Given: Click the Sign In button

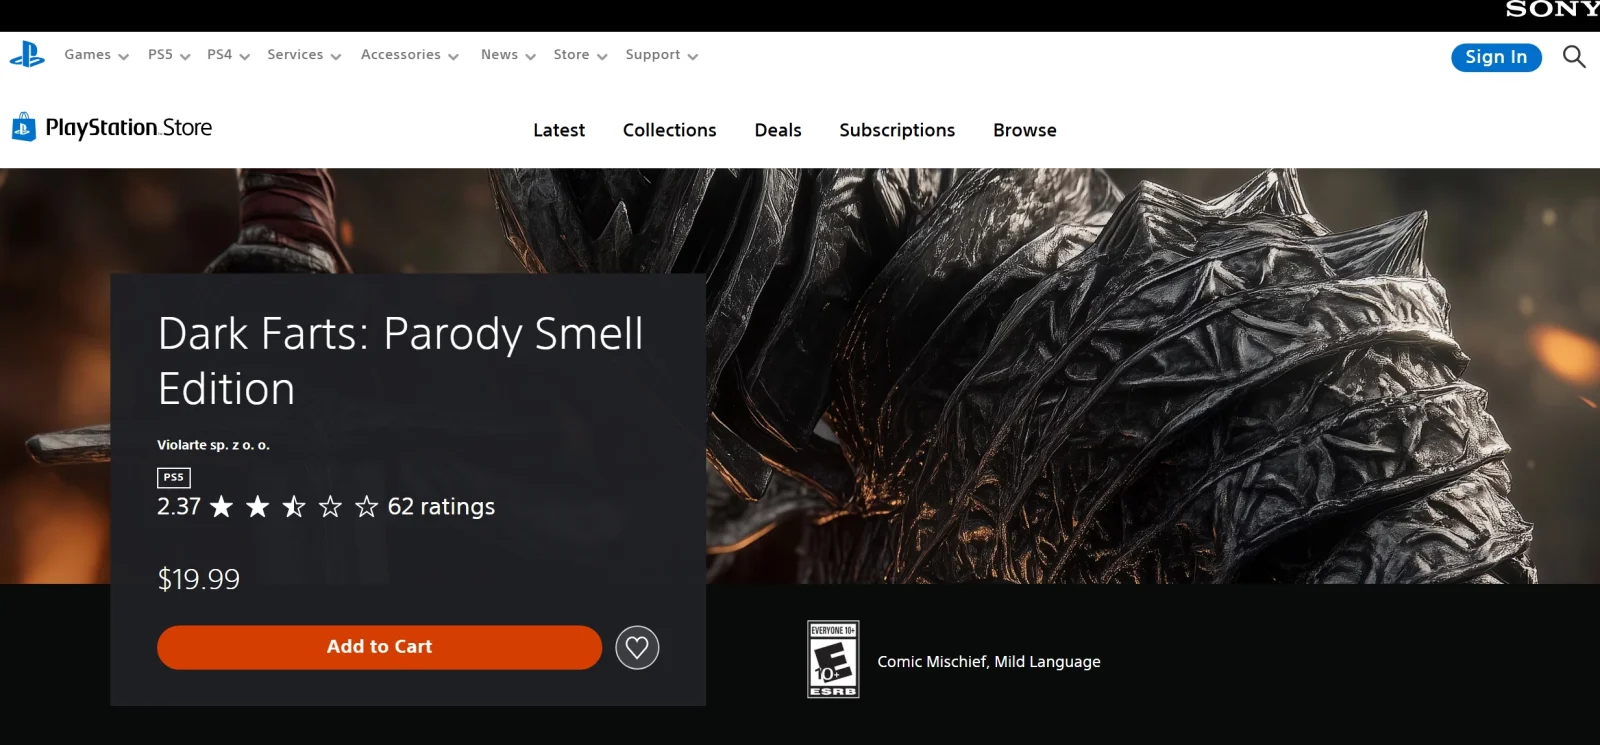Looking at the screenshot, I should click(x=1496, y=57).
